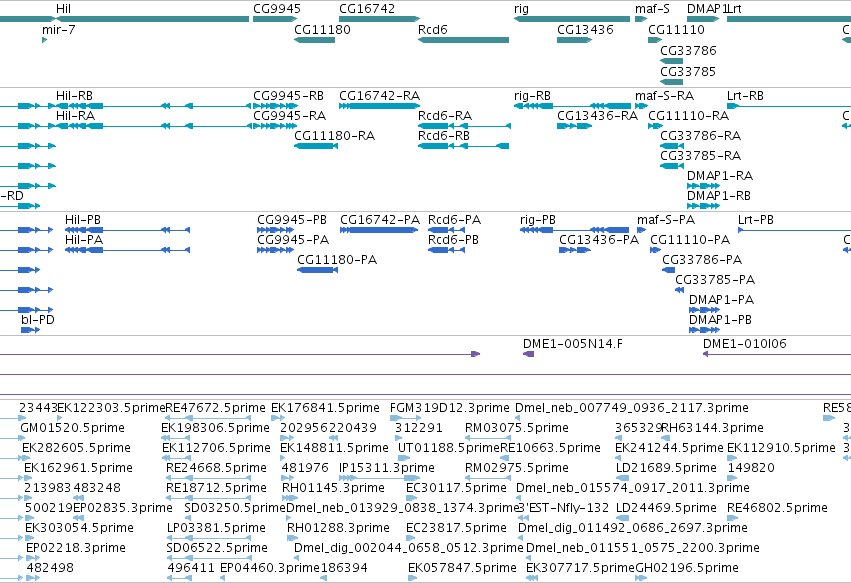Select the CG33786 gene bar
851x583 pixels.
tap(671, 61)
